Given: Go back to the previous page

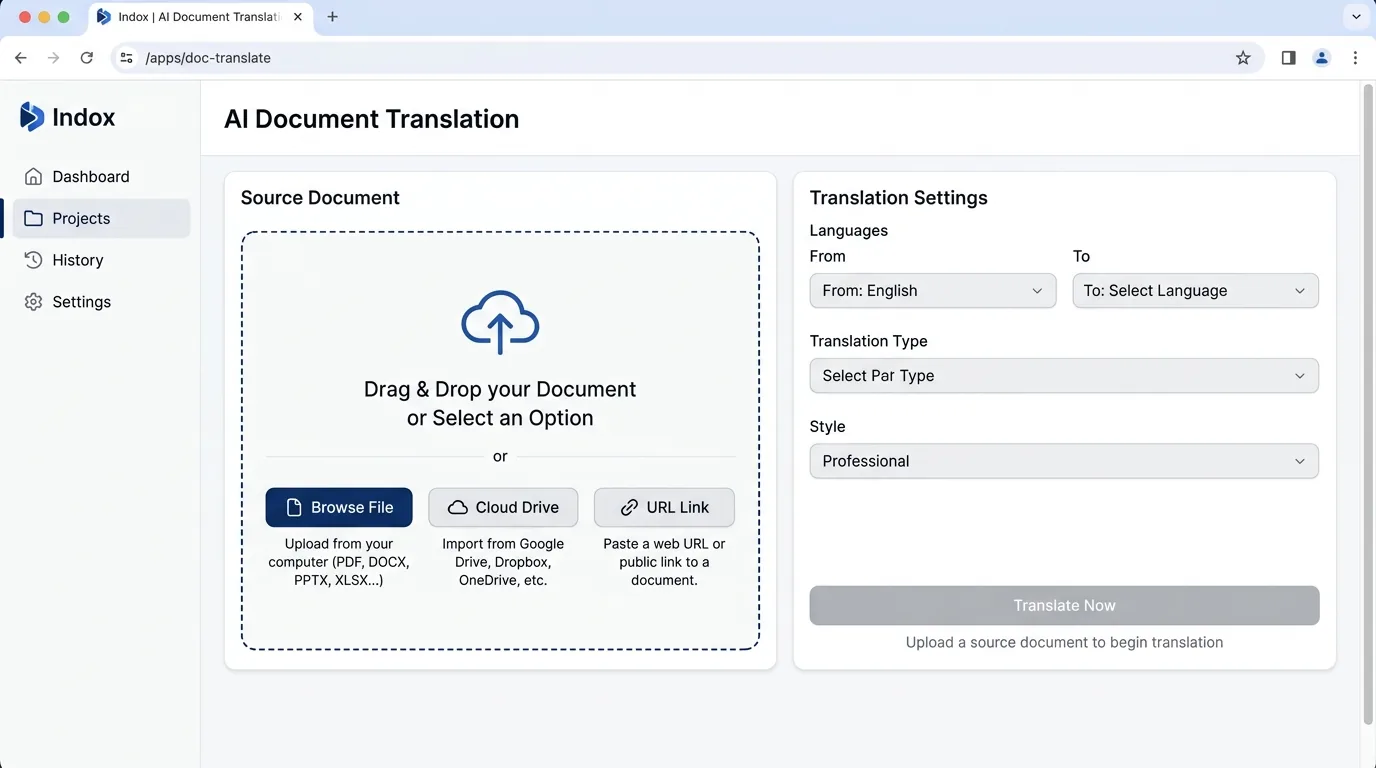Looking at the screenshot, I should click(x=21, y=58).
